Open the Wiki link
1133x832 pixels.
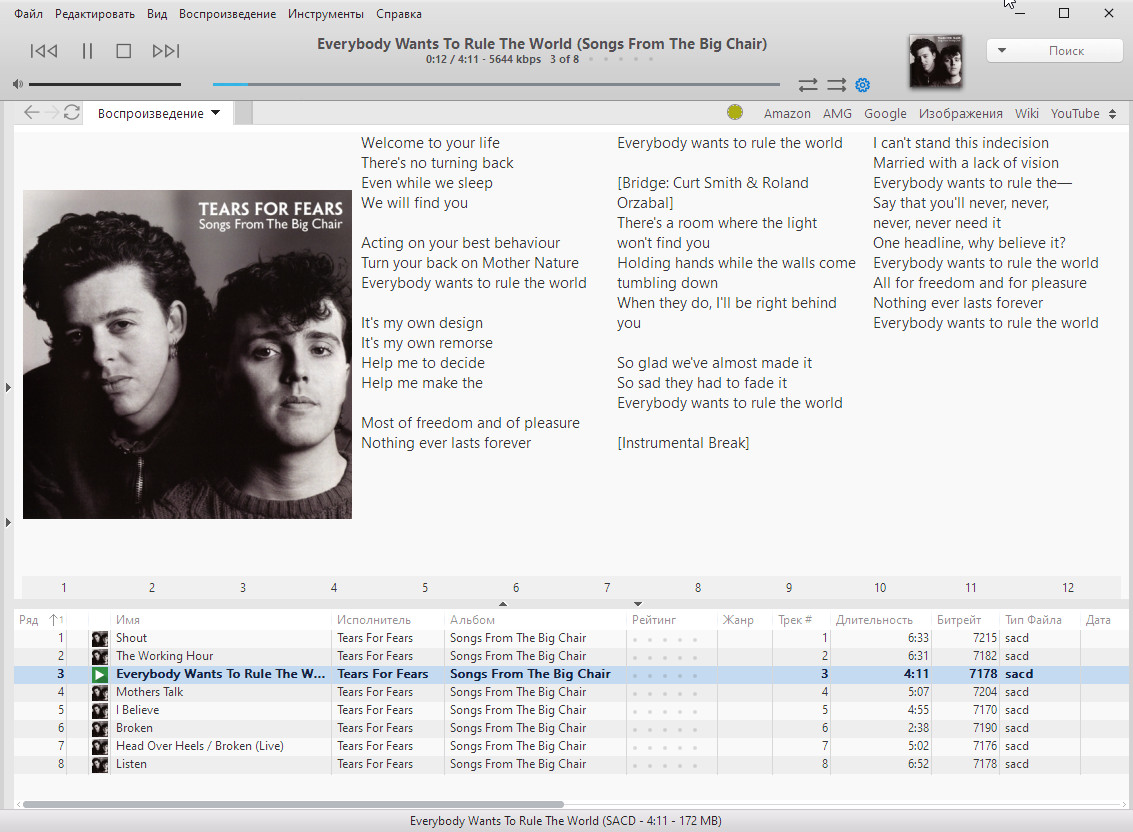(x=1027, y=114)
